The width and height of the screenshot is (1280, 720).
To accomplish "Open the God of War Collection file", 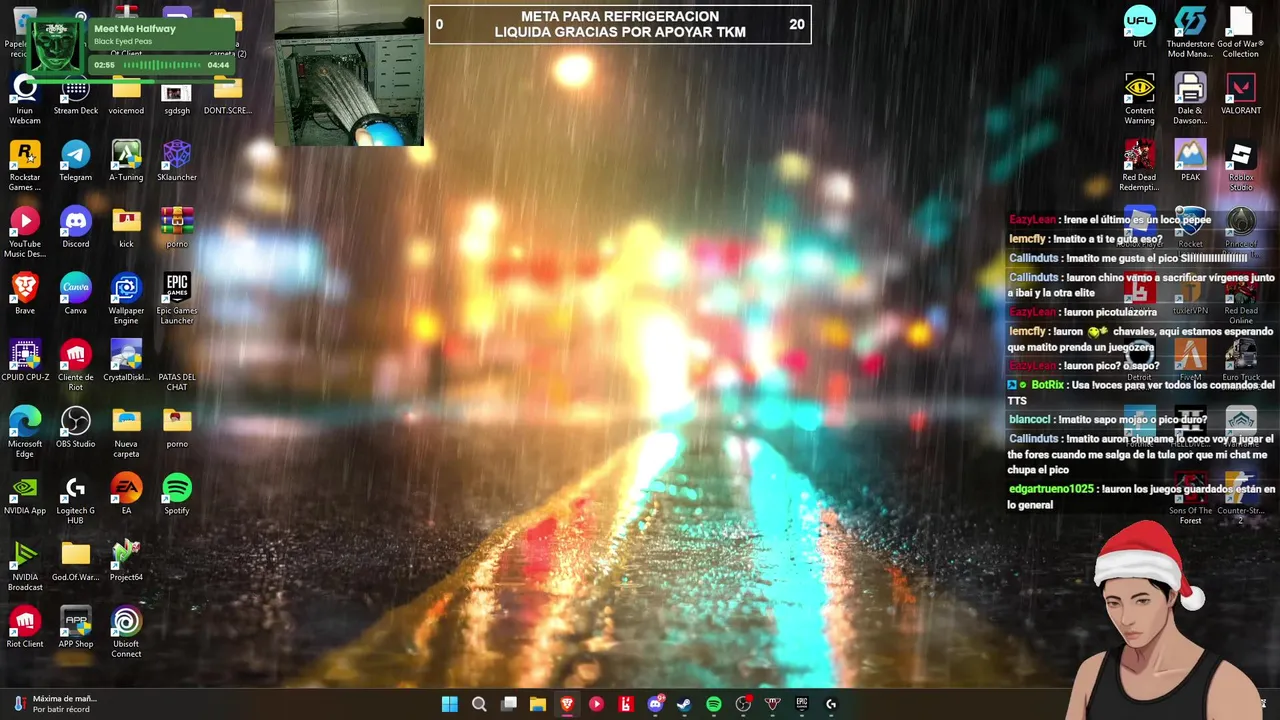I will point(1241,33).
